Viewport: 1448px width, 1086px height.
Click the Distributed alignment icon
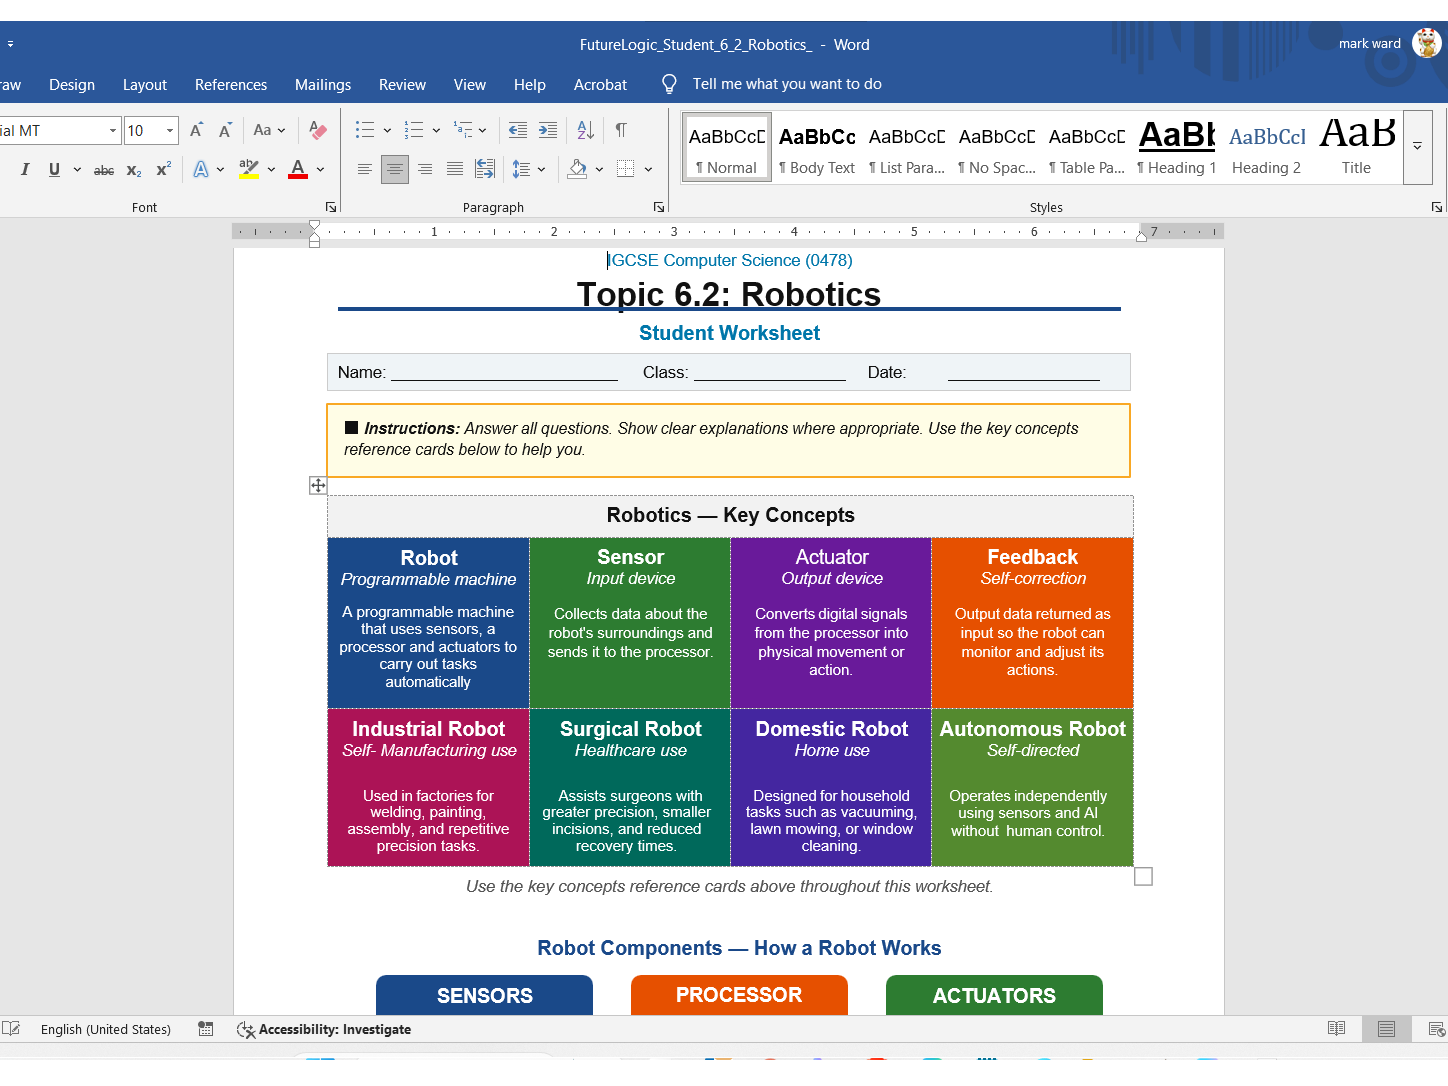(x=485, y=169)
